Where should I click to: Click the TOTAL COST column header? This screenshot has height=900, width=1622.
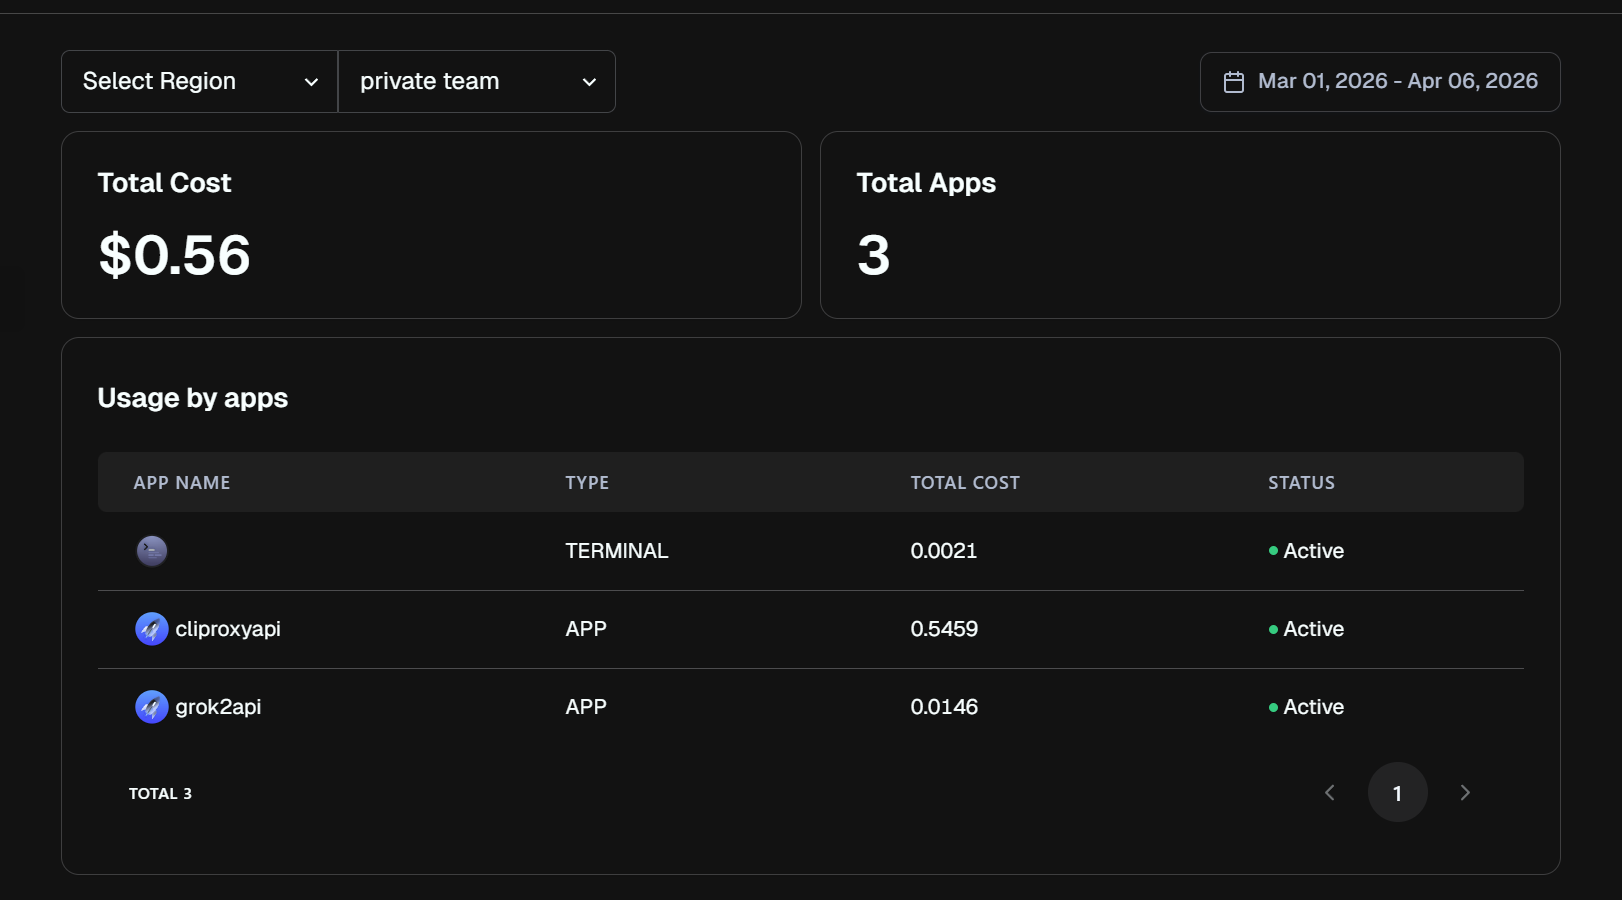point(965,483)
